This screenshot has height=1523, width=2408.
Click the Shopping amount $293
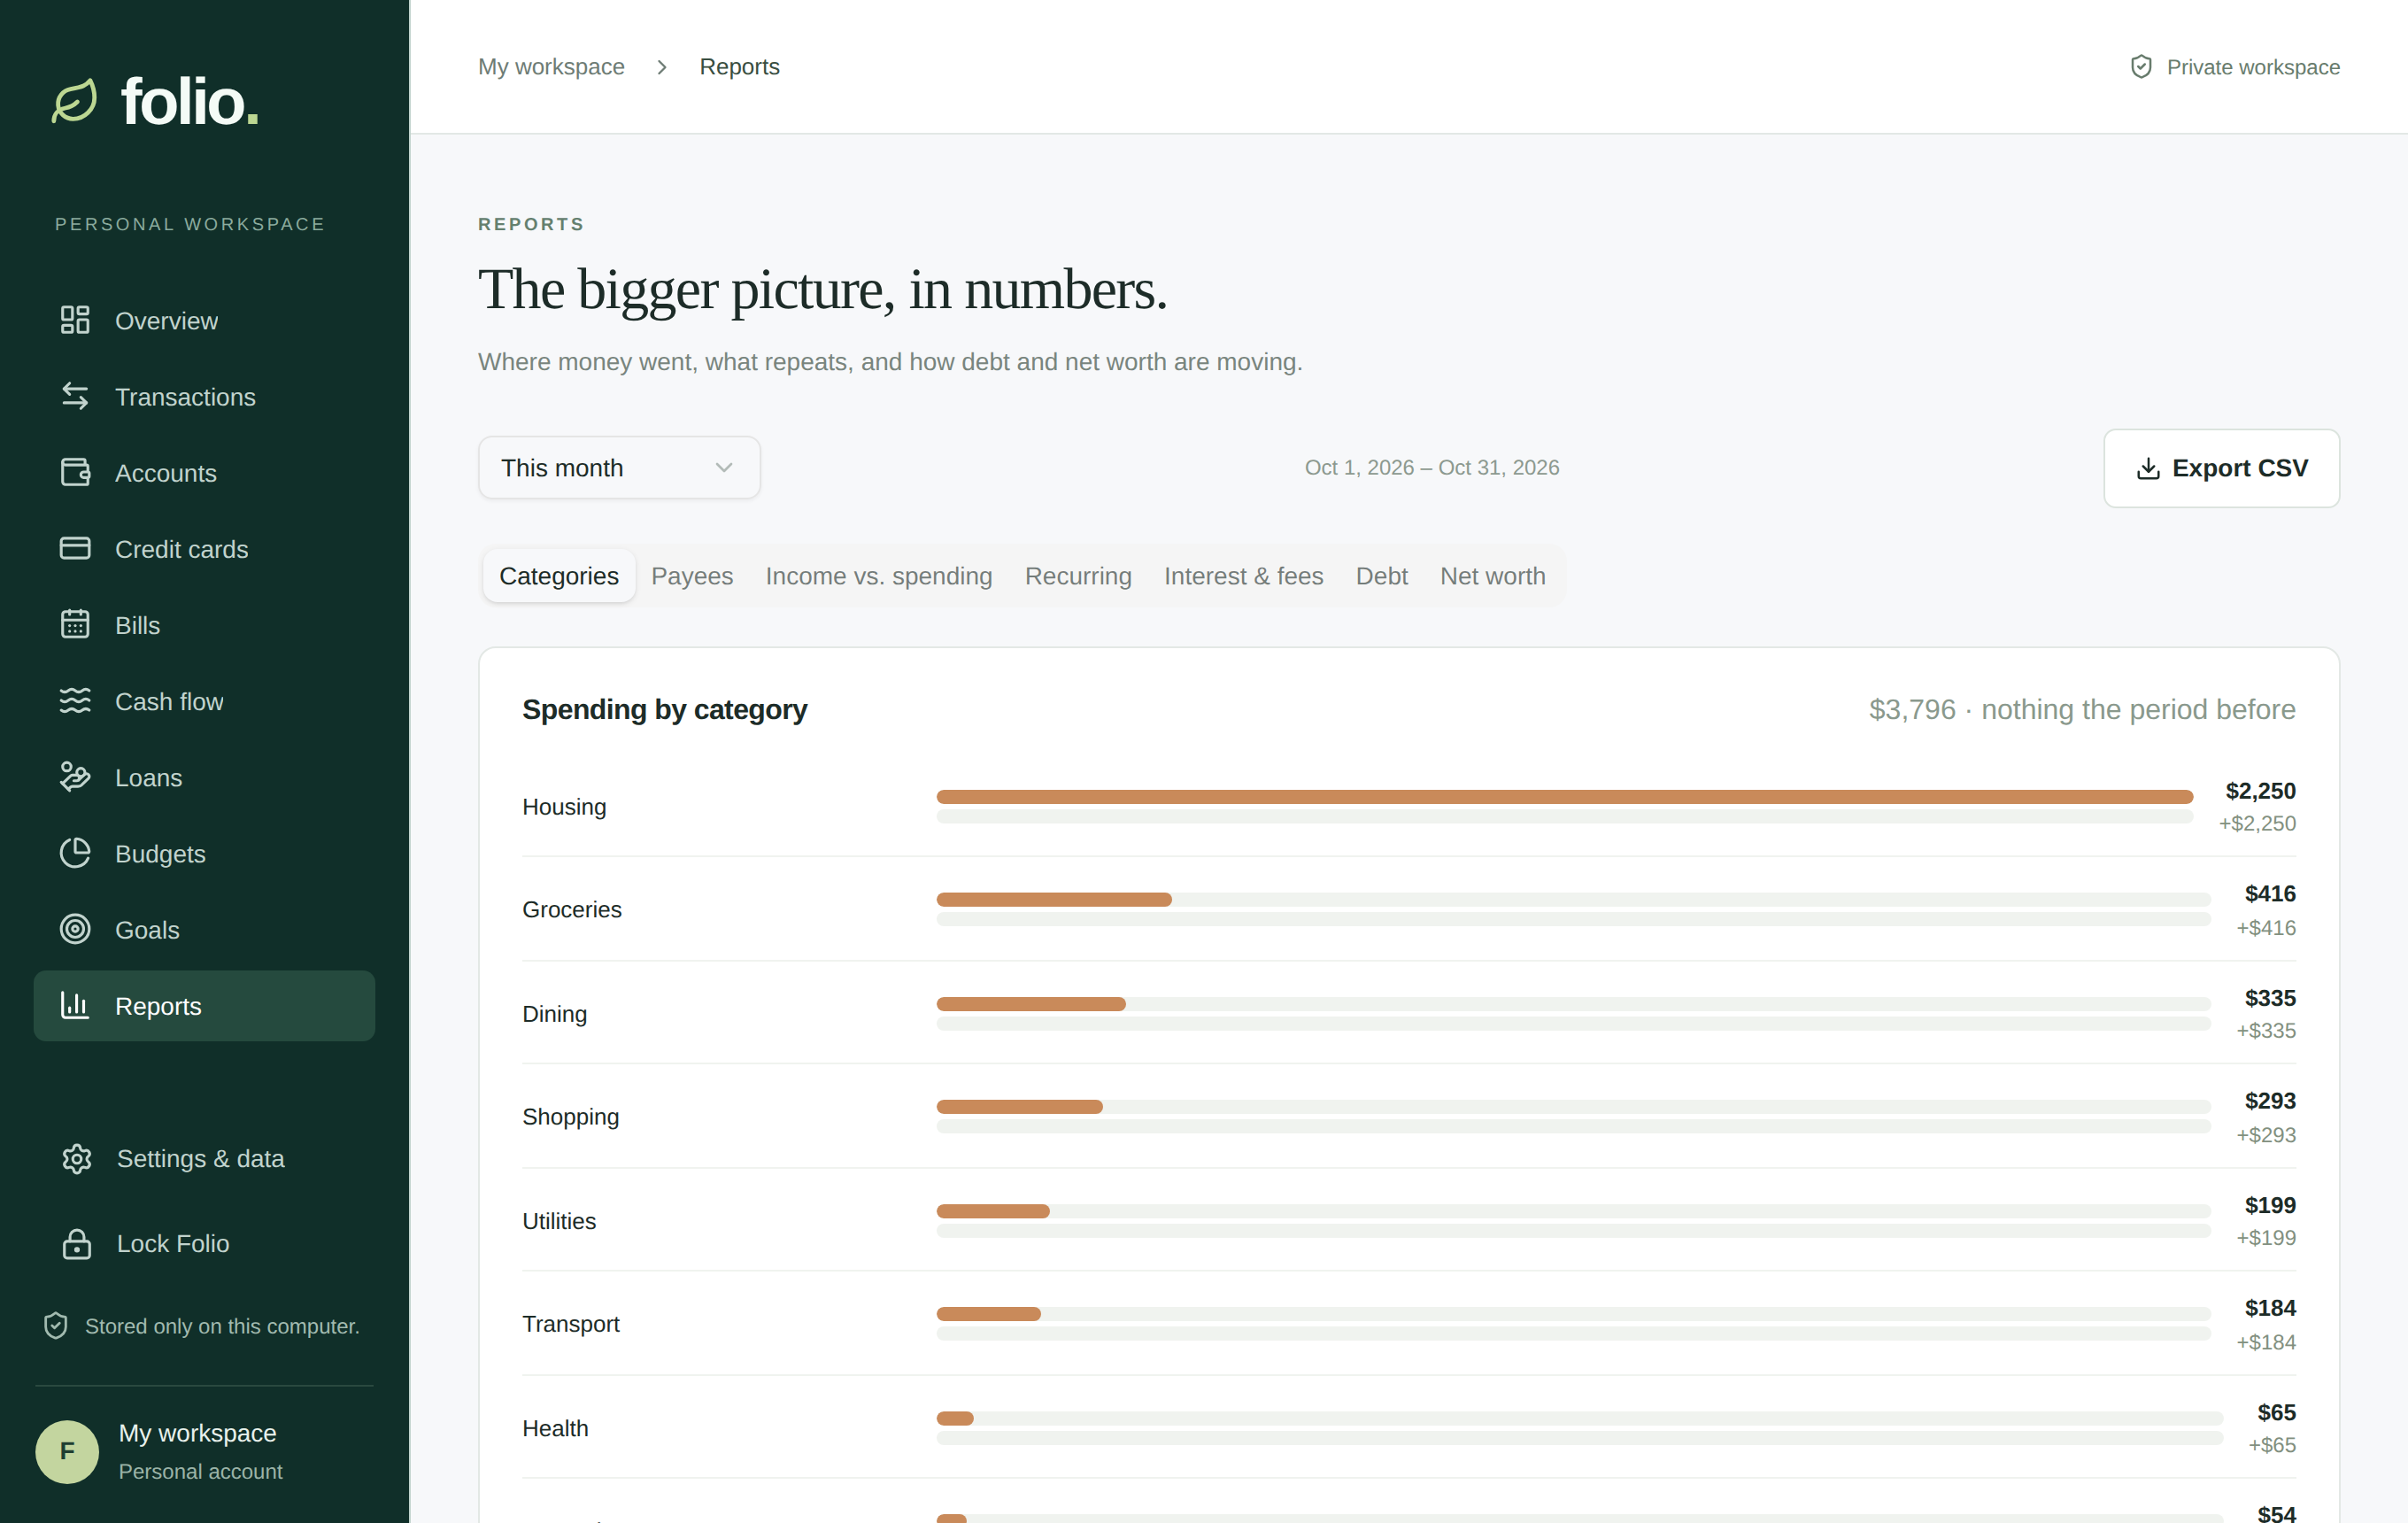[2269, 1101]
